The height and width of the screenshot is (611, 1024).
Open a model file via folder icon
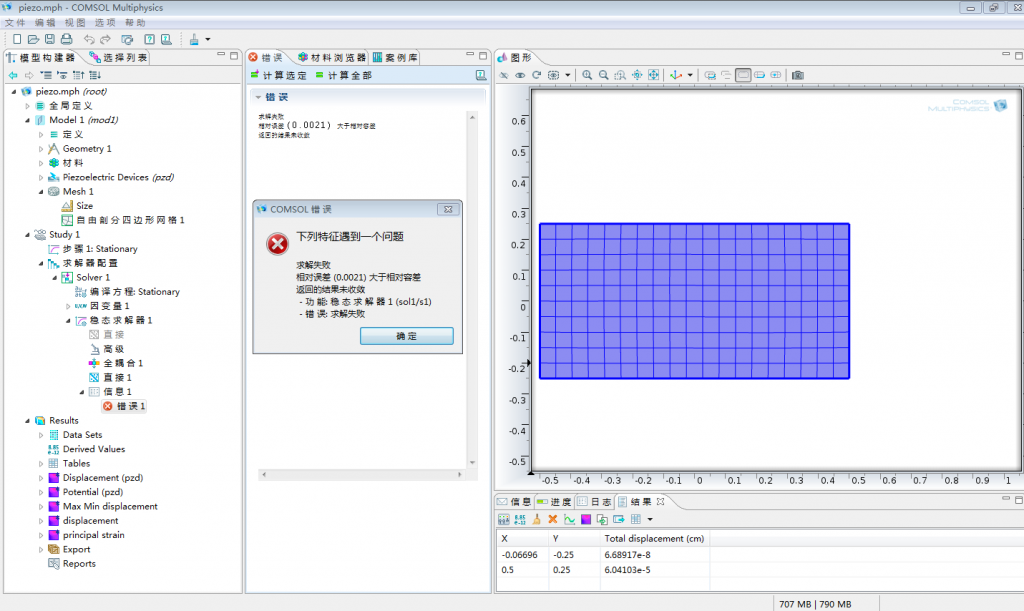[33, 39]
